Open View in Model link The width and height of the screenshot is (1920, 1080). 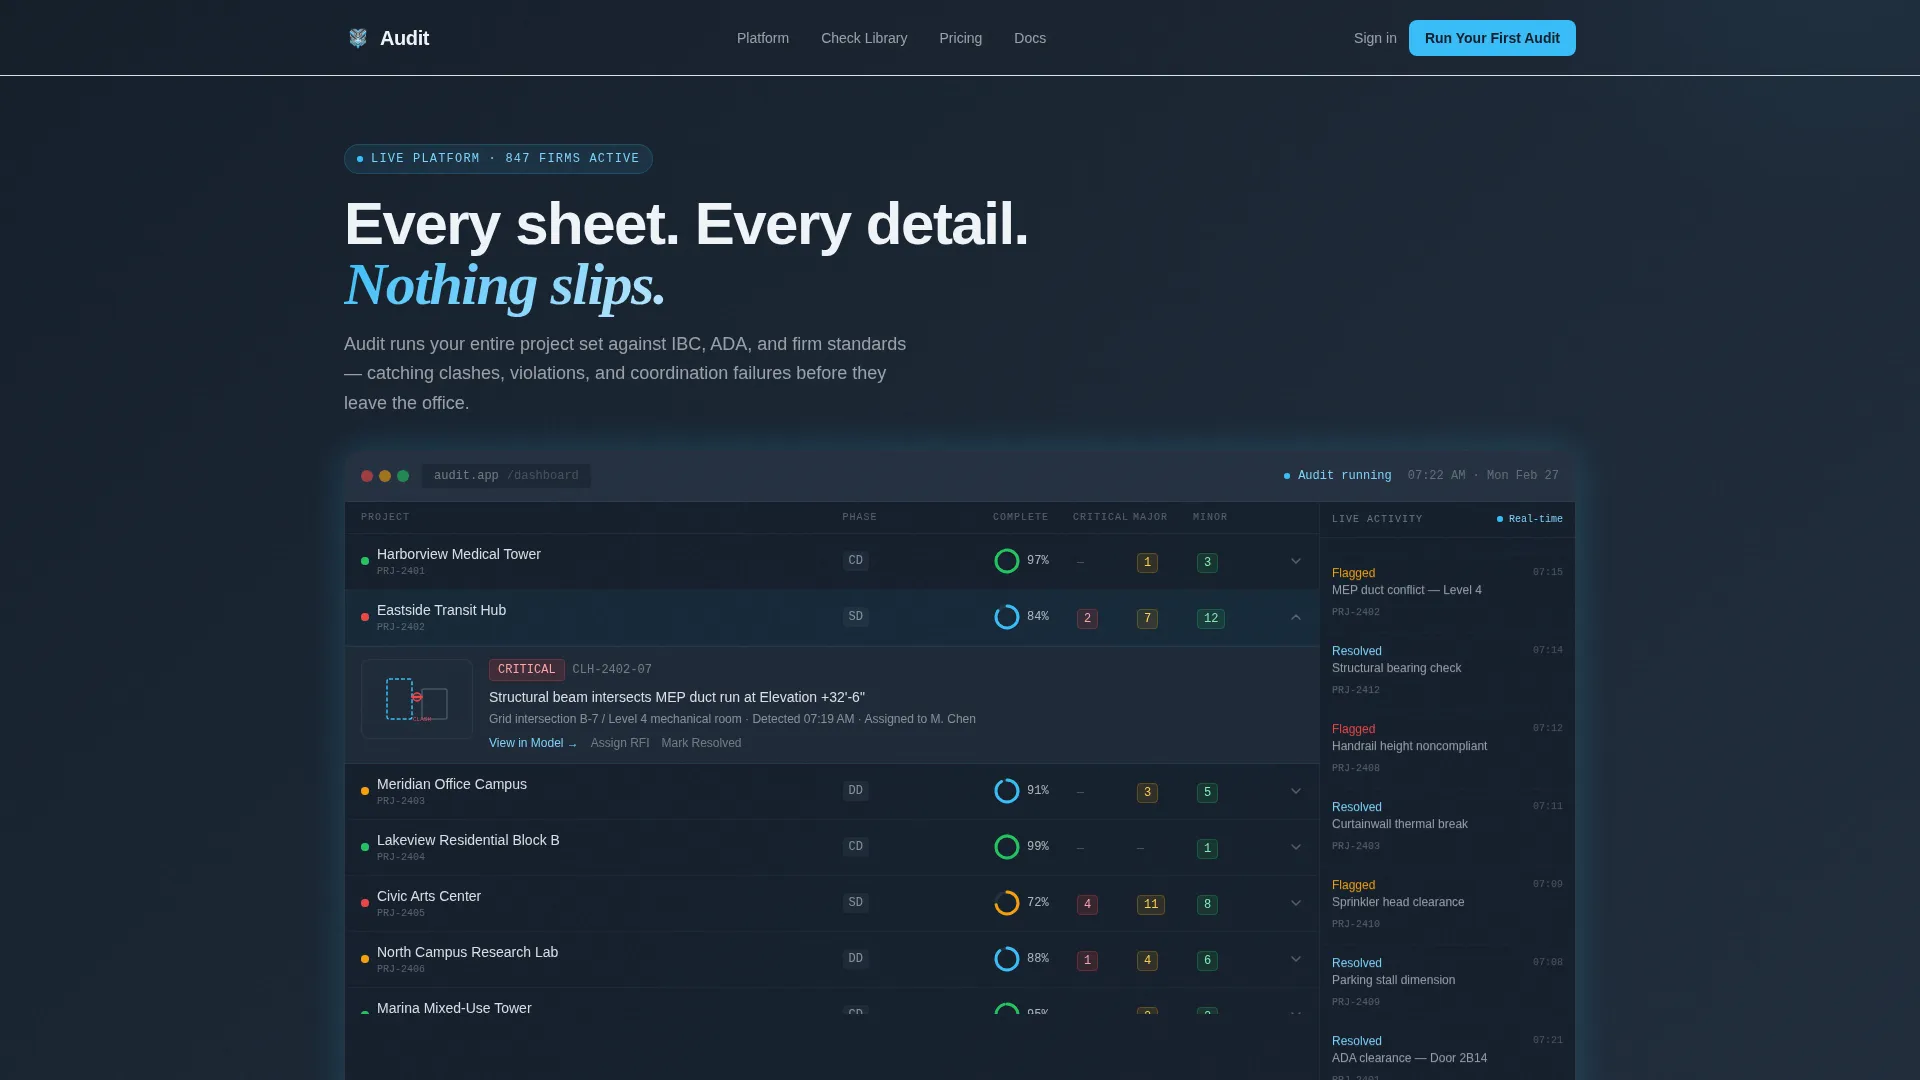pyautogui.click(x=533, y=743)
